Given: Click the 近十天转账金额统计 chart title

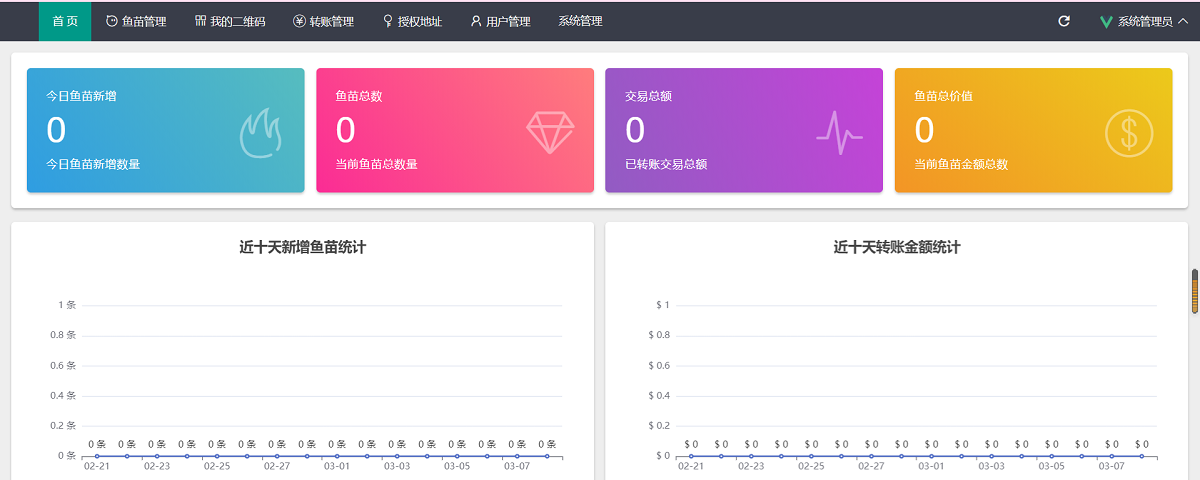Looking at the screenshot, I should tap(896, 247).
